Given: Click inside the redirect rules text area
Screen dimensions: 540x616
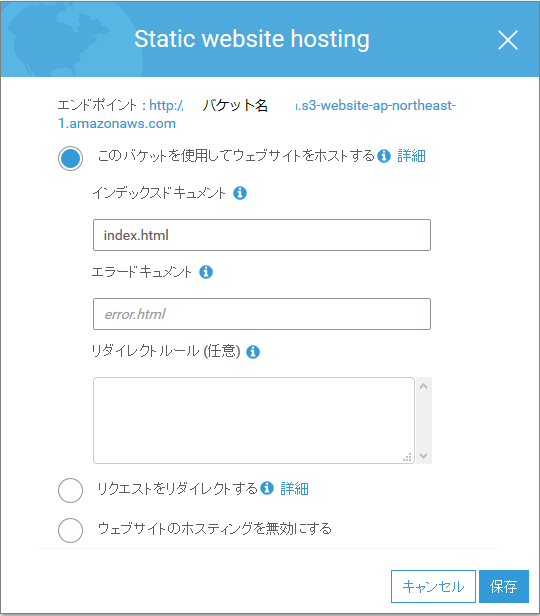Looking at the screenshot, I should (254, 420).
